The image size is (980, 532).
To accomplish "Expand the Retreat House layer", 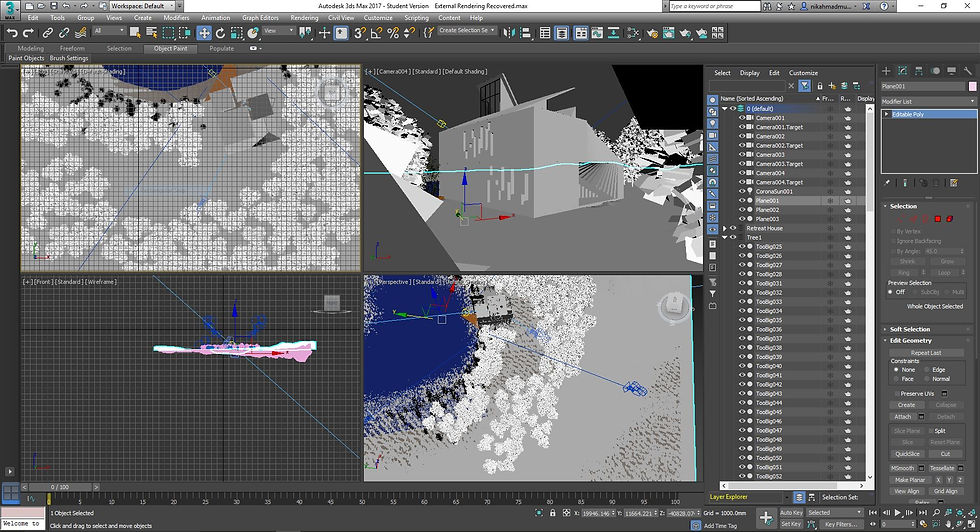I will [725, 228].
